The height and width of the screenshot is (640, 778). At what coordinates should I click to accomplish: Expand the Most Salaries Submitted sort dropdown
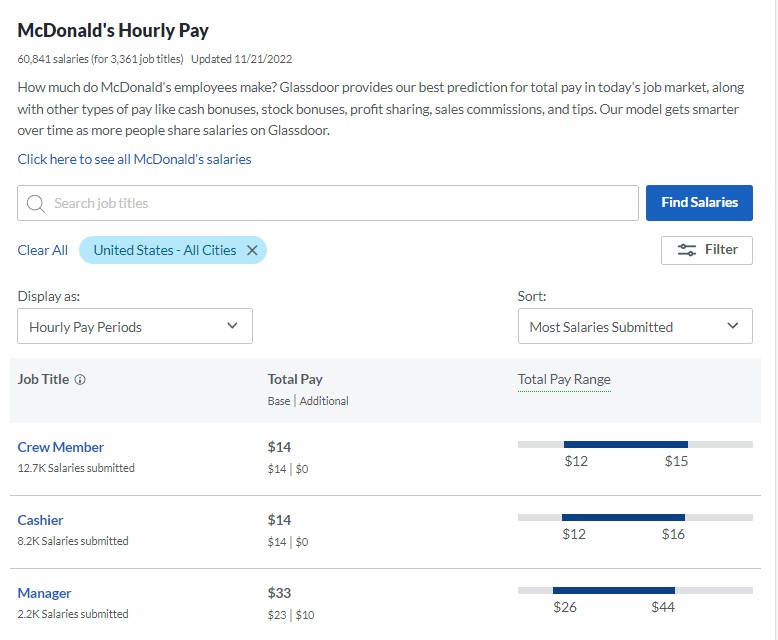(635, 326)
